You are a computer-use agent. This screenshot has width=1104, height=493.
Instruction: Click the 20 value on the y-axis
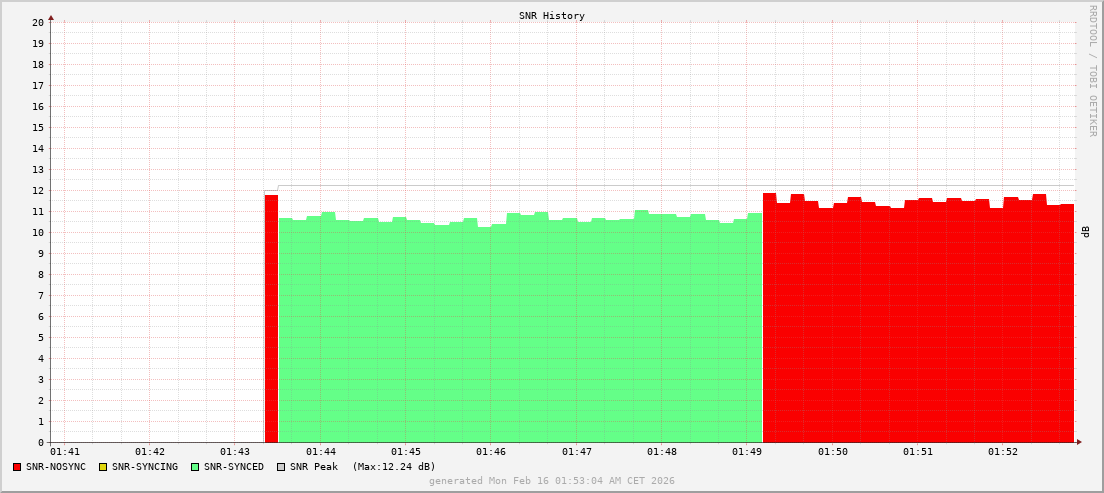(38, 22)
